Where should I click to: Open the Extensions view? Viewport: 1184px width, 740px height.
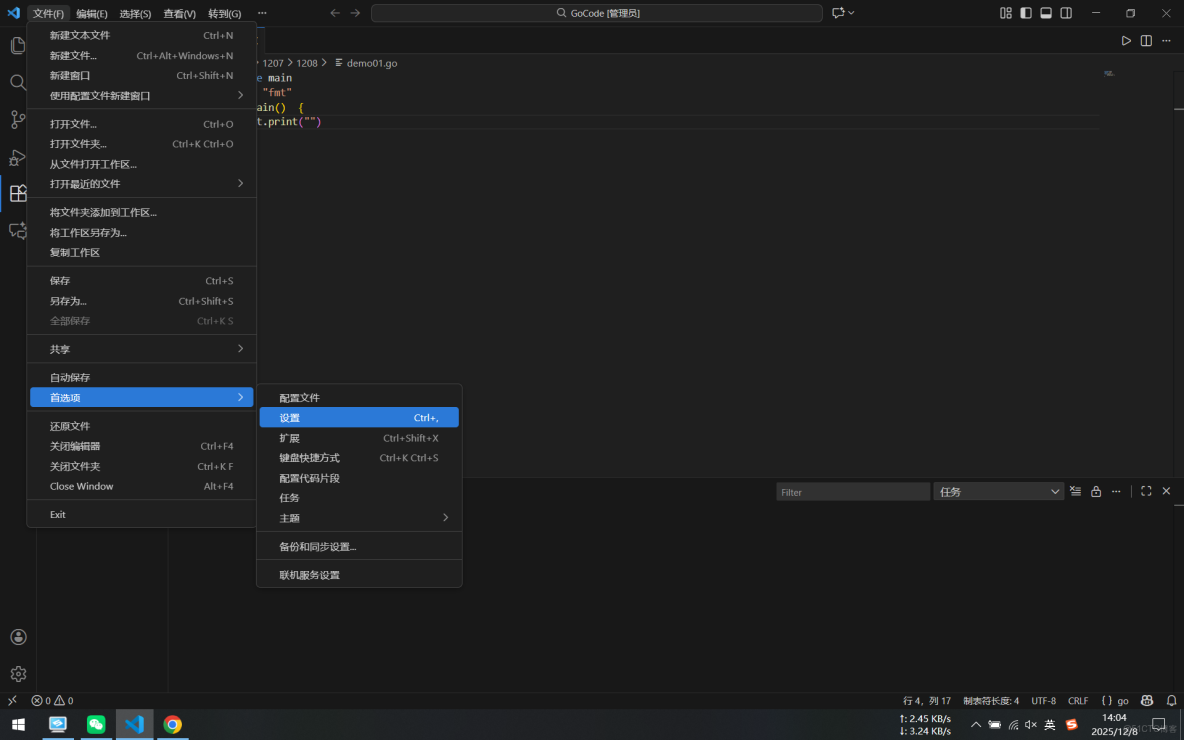coord(17,193)
